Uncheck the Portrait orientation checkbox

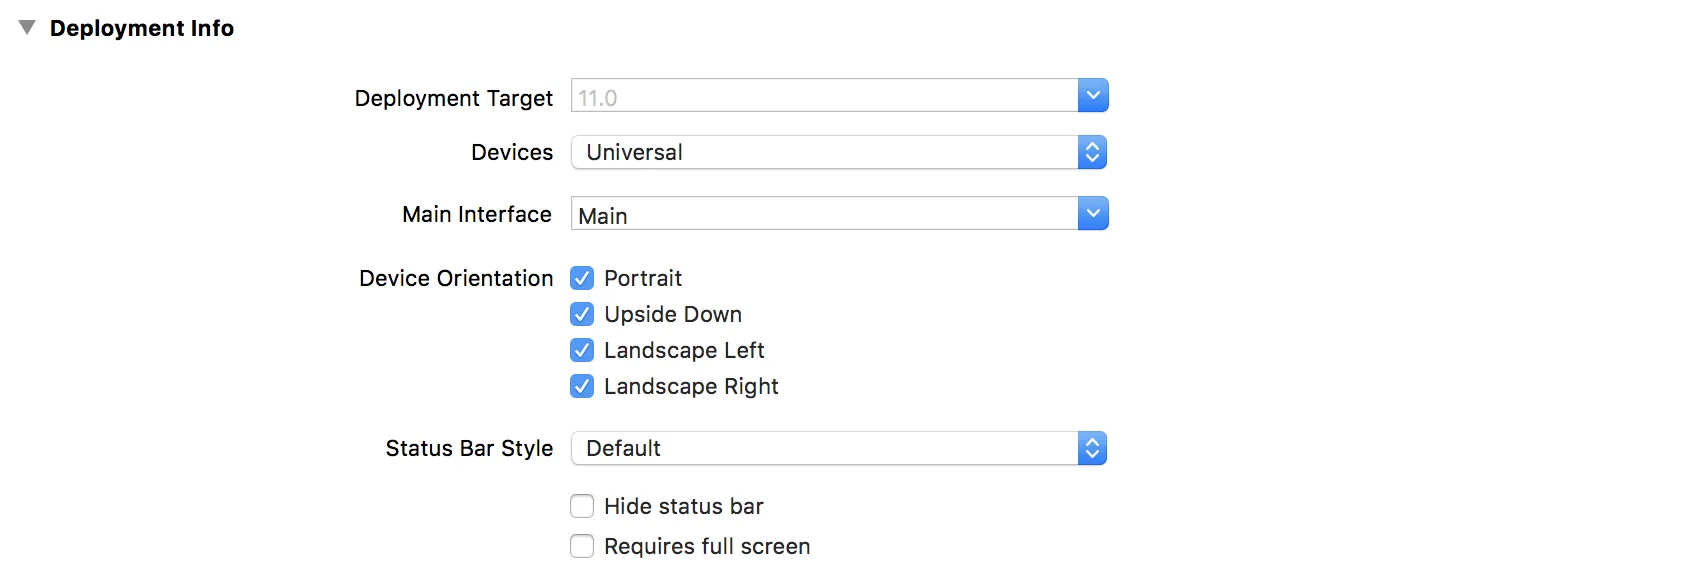click(582, 278)
